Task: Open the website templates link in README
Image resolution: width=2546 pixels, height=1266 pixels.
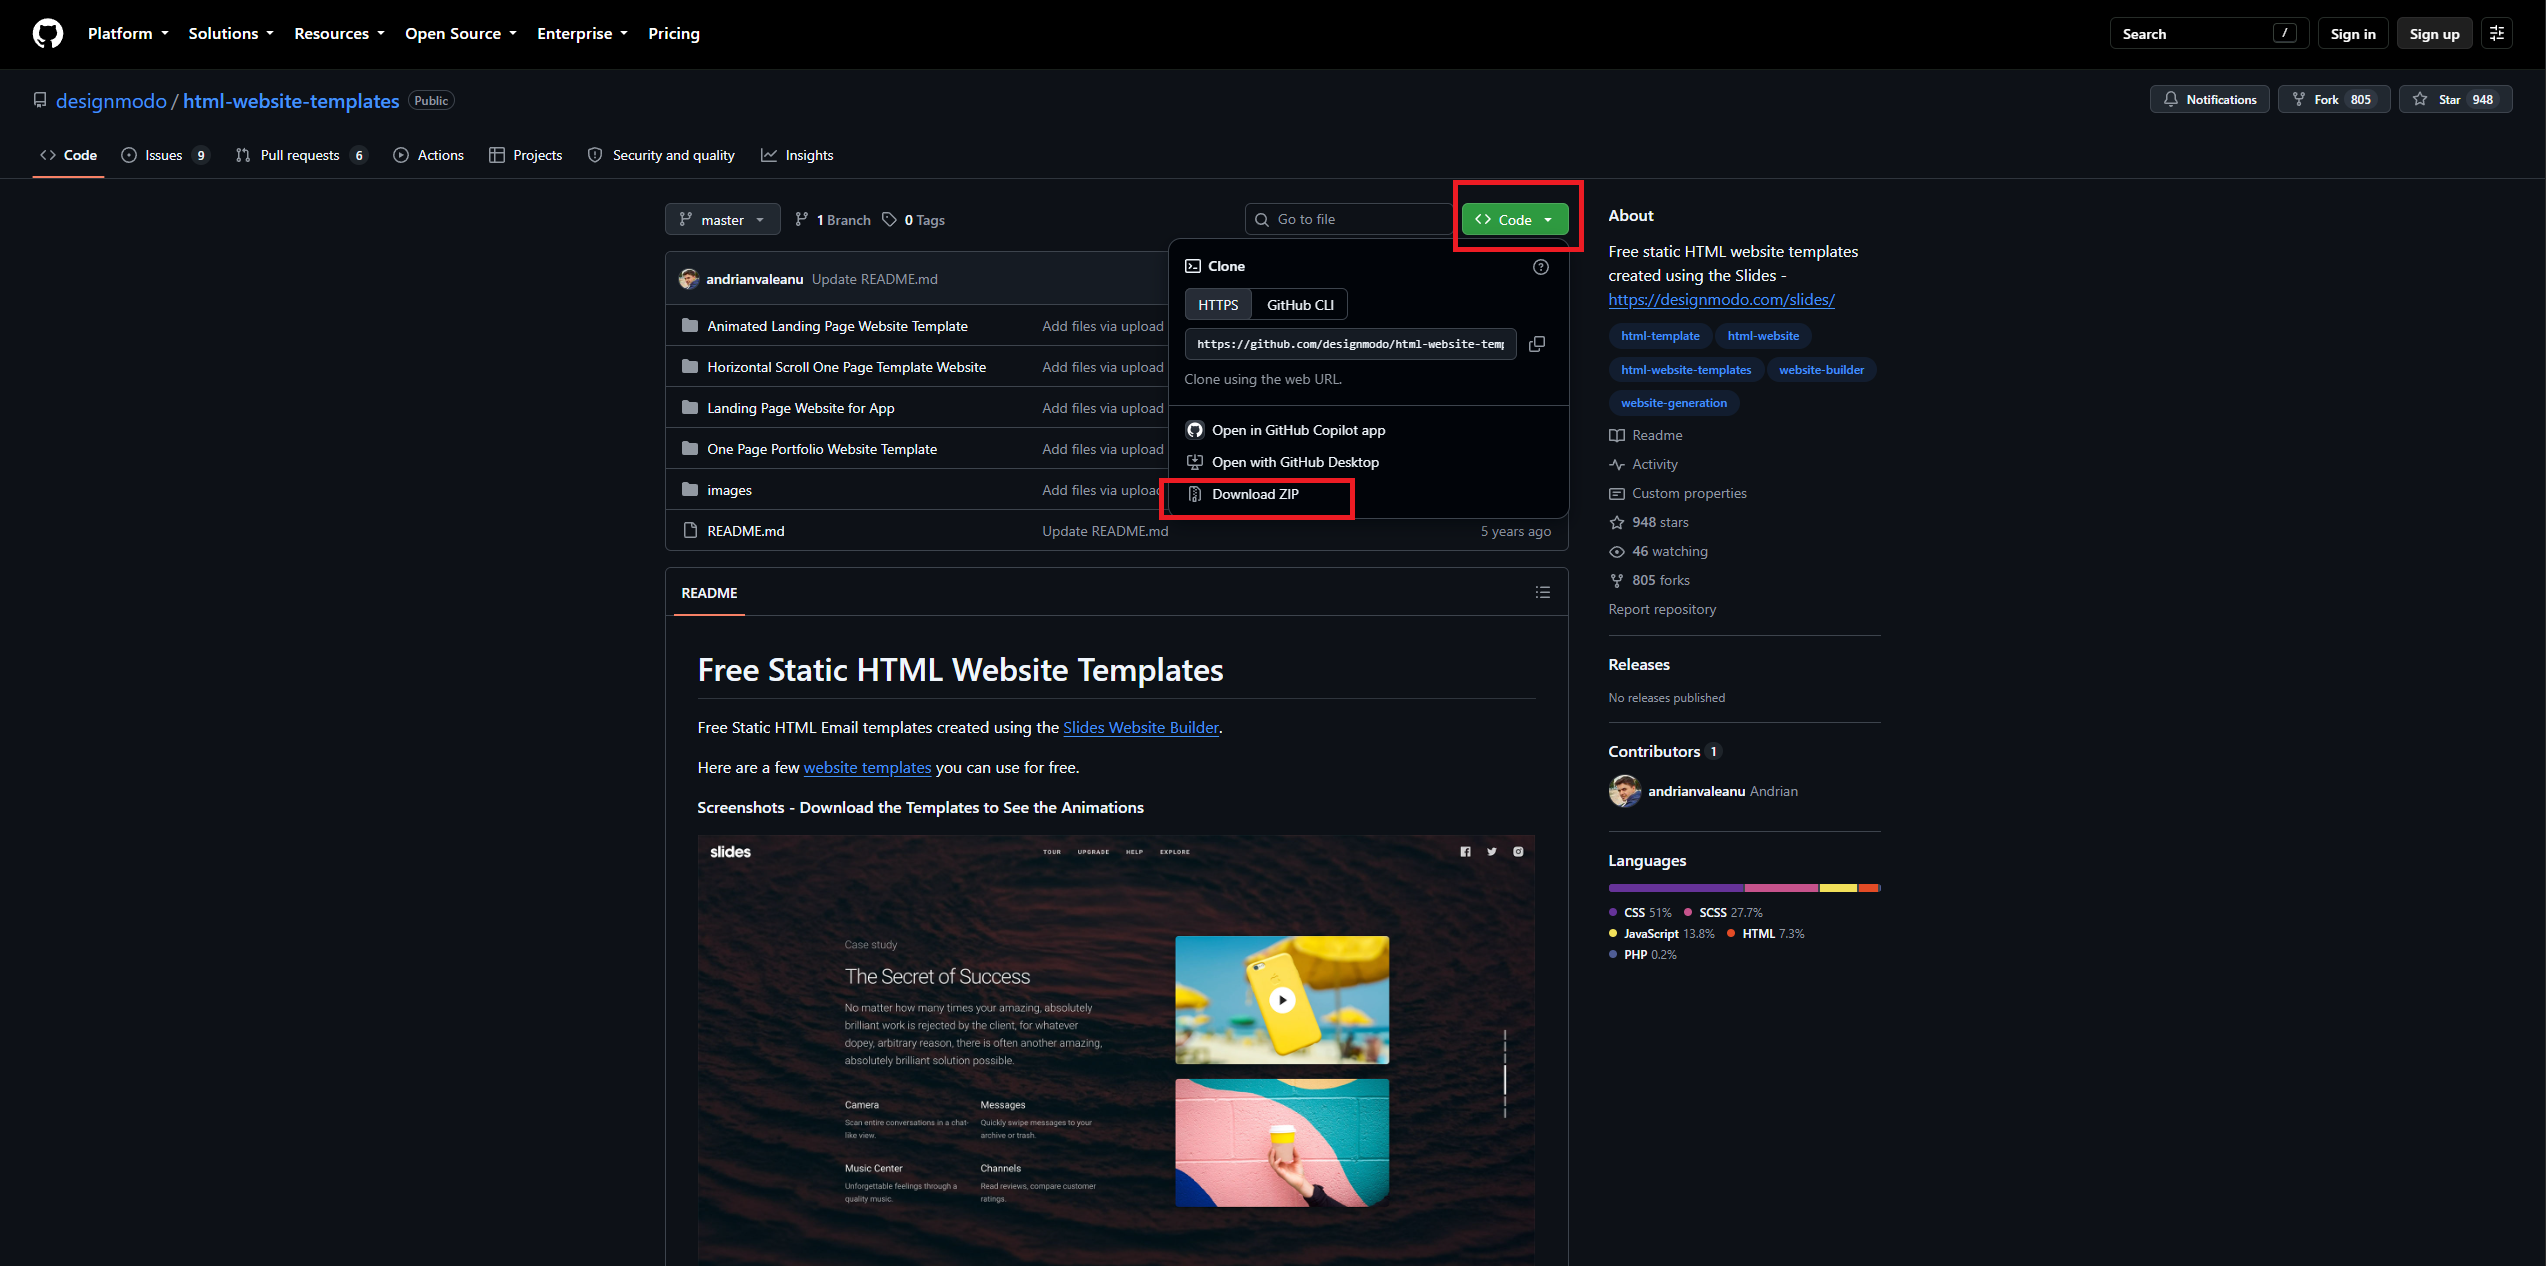Action: pos(867,768)
